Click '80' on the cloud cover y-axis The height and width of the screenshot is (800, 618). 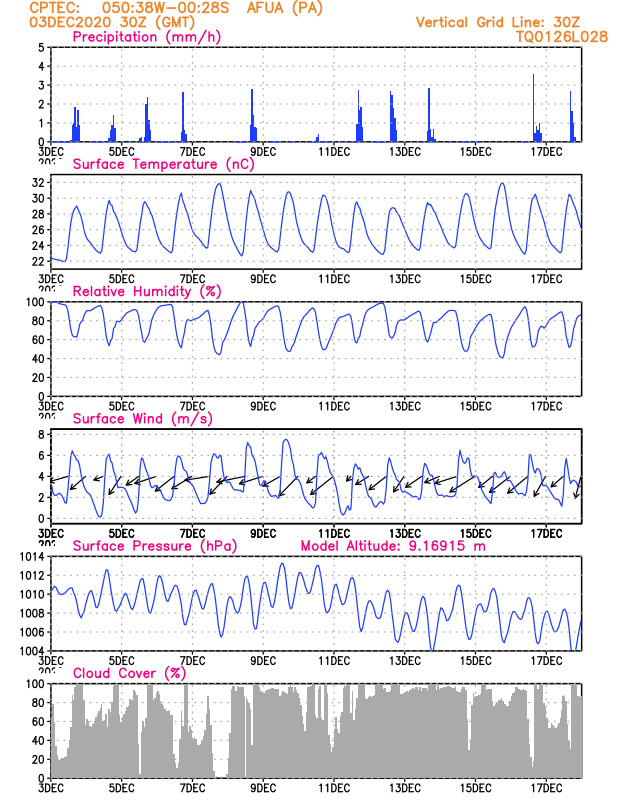pos(38,703)
